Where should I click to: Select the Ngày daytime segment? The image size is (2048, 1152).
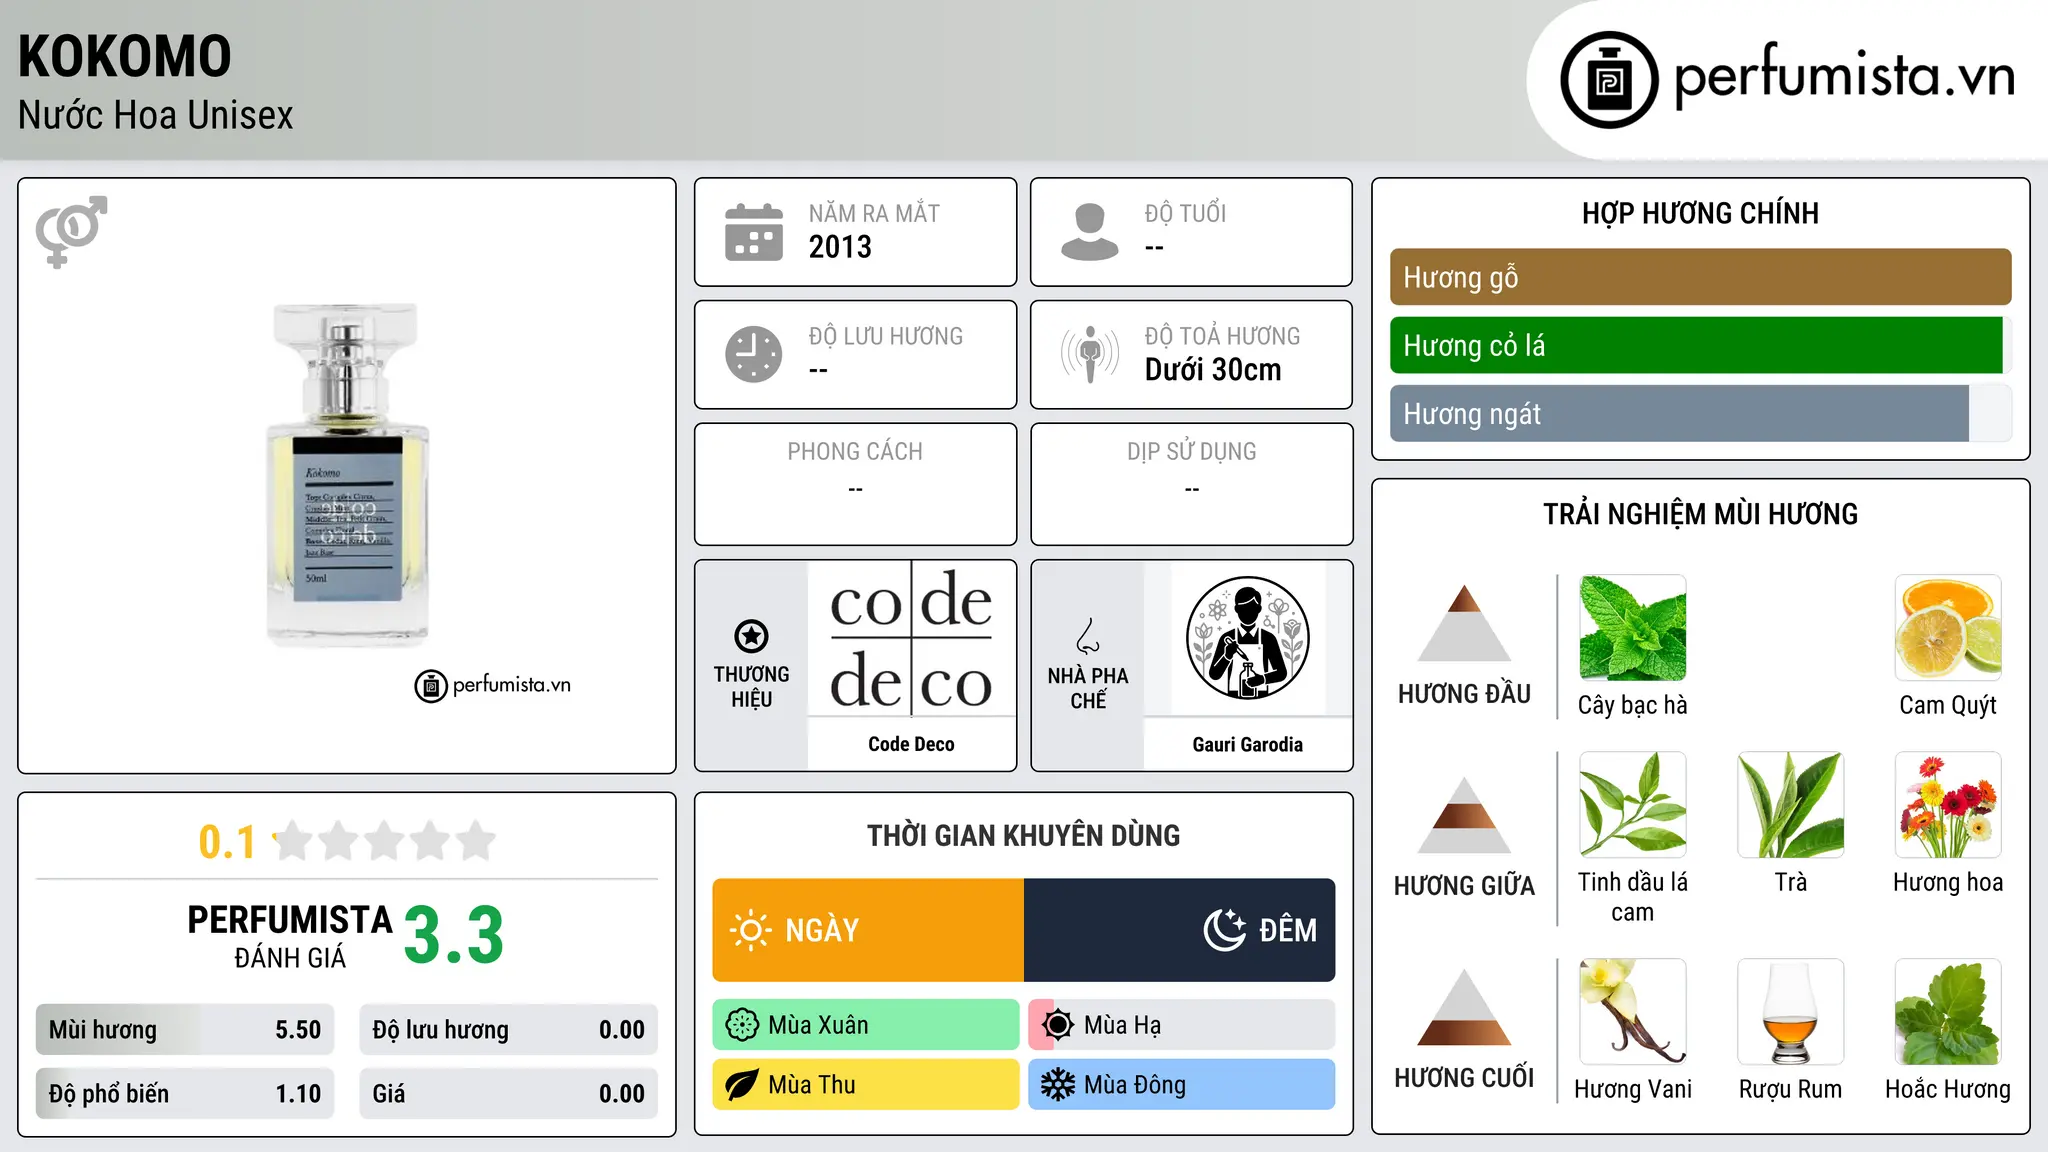click(x=868, y=930)
